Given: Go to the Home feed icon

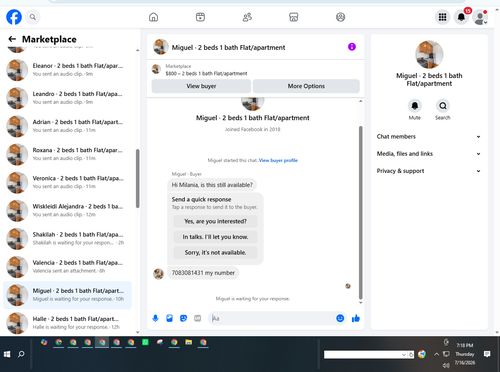Looking at the screenshot, I should pyautogui.click(x=154, y=17).
